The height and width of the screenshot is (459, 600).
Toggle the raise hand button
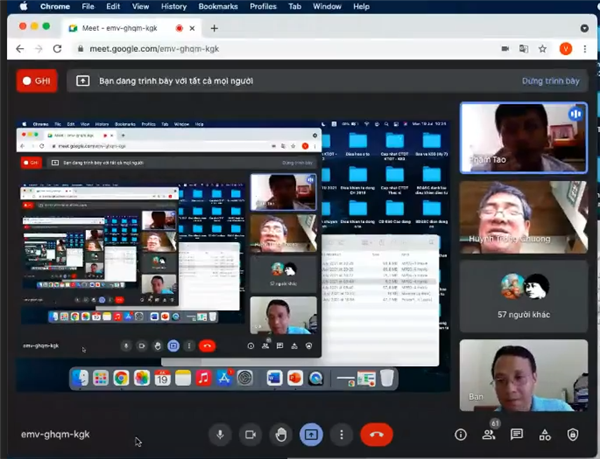[x=281, y=434]
